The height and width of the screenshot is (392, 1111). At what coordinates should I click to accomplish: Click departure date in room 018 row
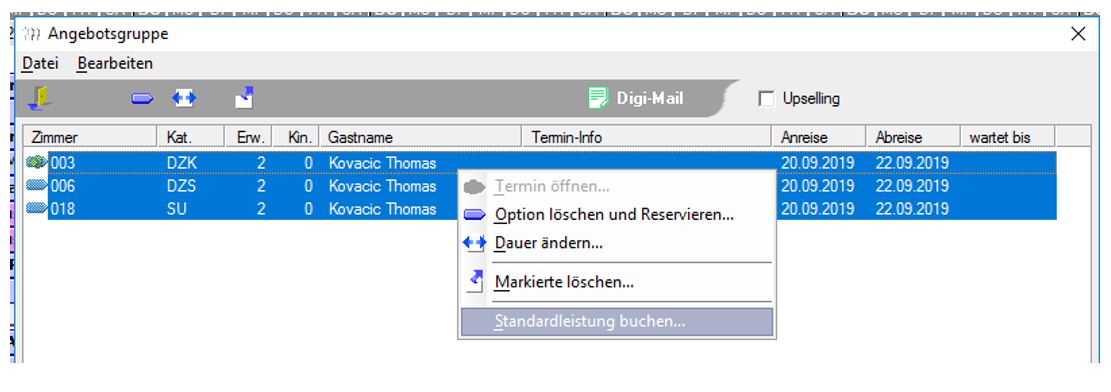coord(912,209)
